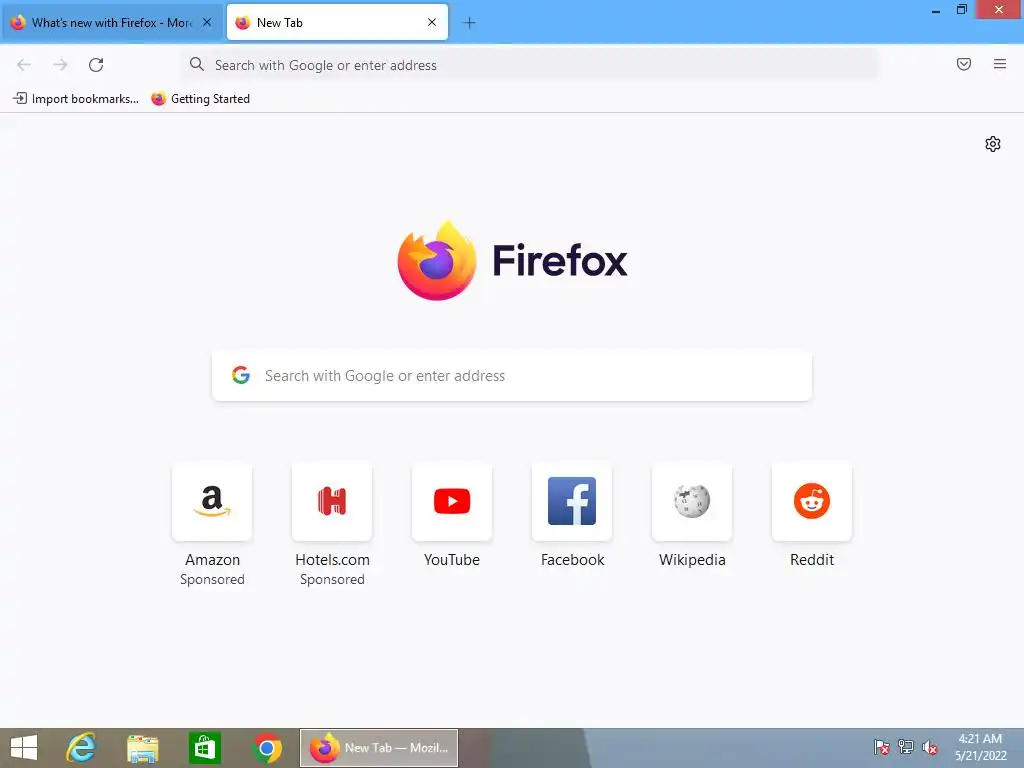The height and width of the screenshot is (768, 1024).
Task: Close the New Tab tab
Action: tap(432, 22)
